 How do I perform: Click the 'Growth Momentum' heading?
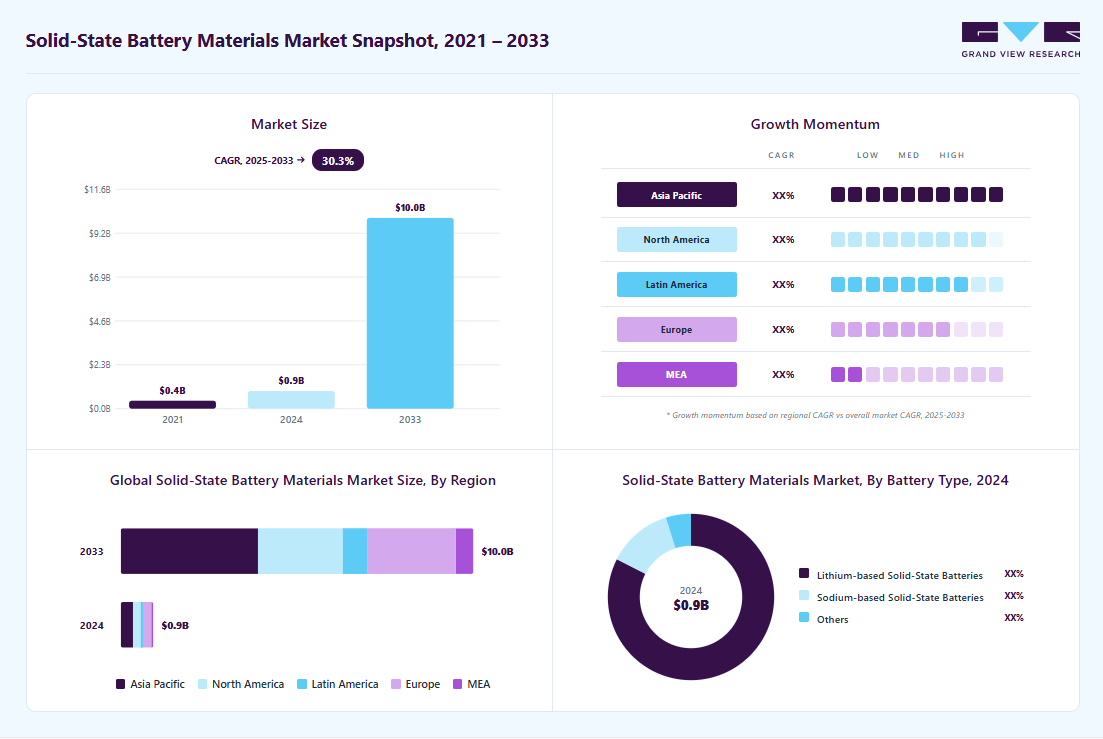click(x=815, y=124)
